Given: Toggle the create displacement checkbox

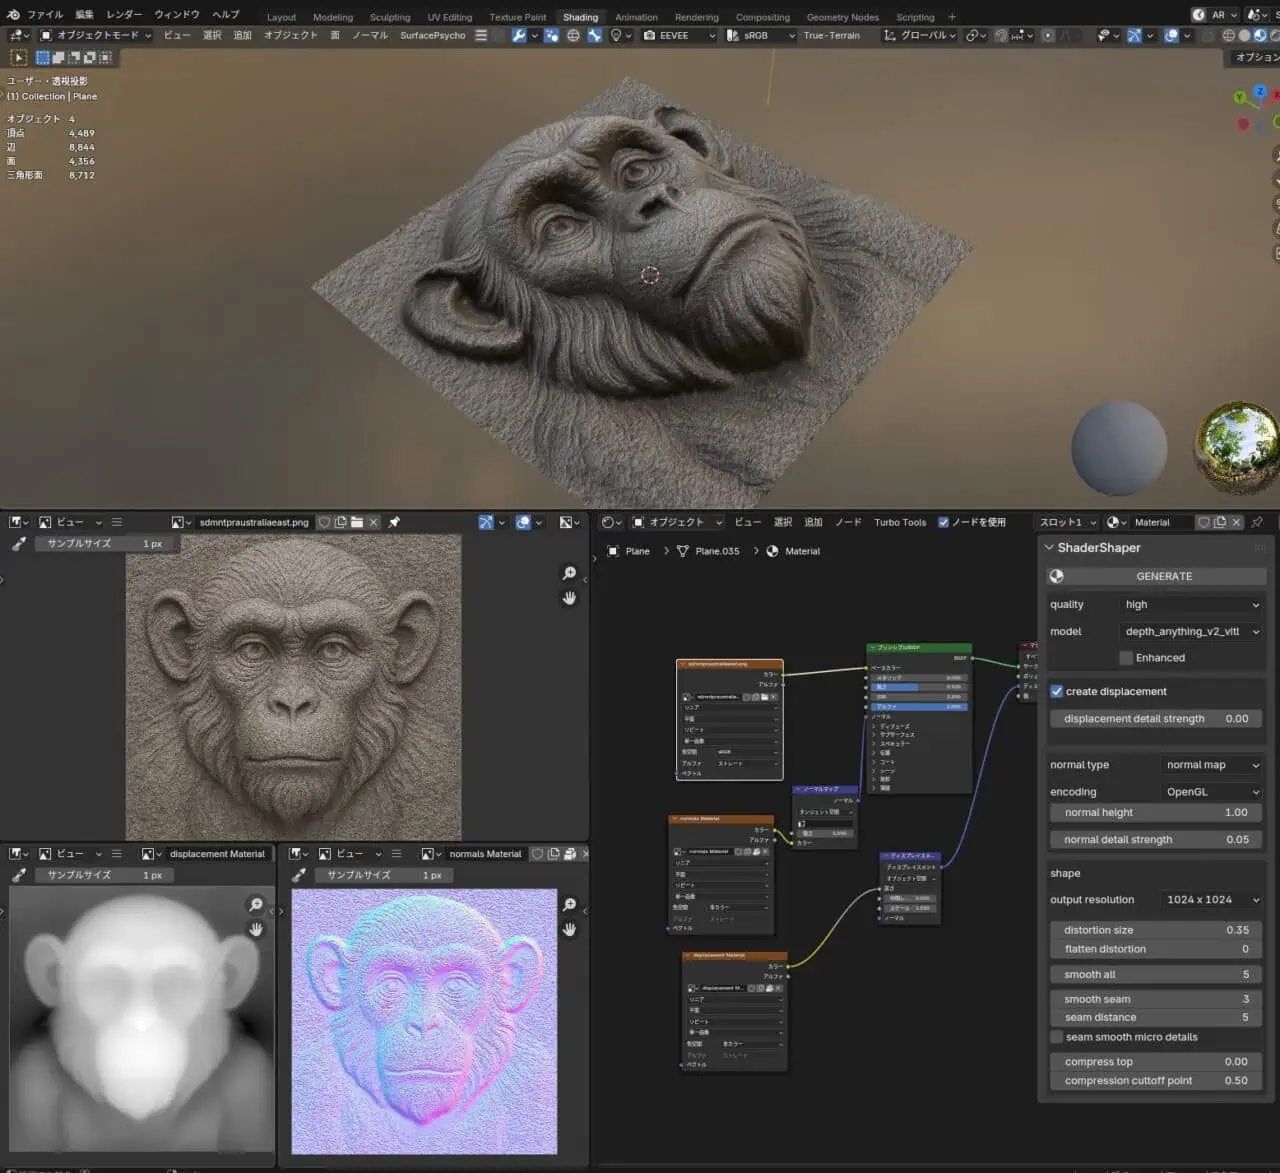Looking at the screenshot, I should click(x=1057, y=691).
